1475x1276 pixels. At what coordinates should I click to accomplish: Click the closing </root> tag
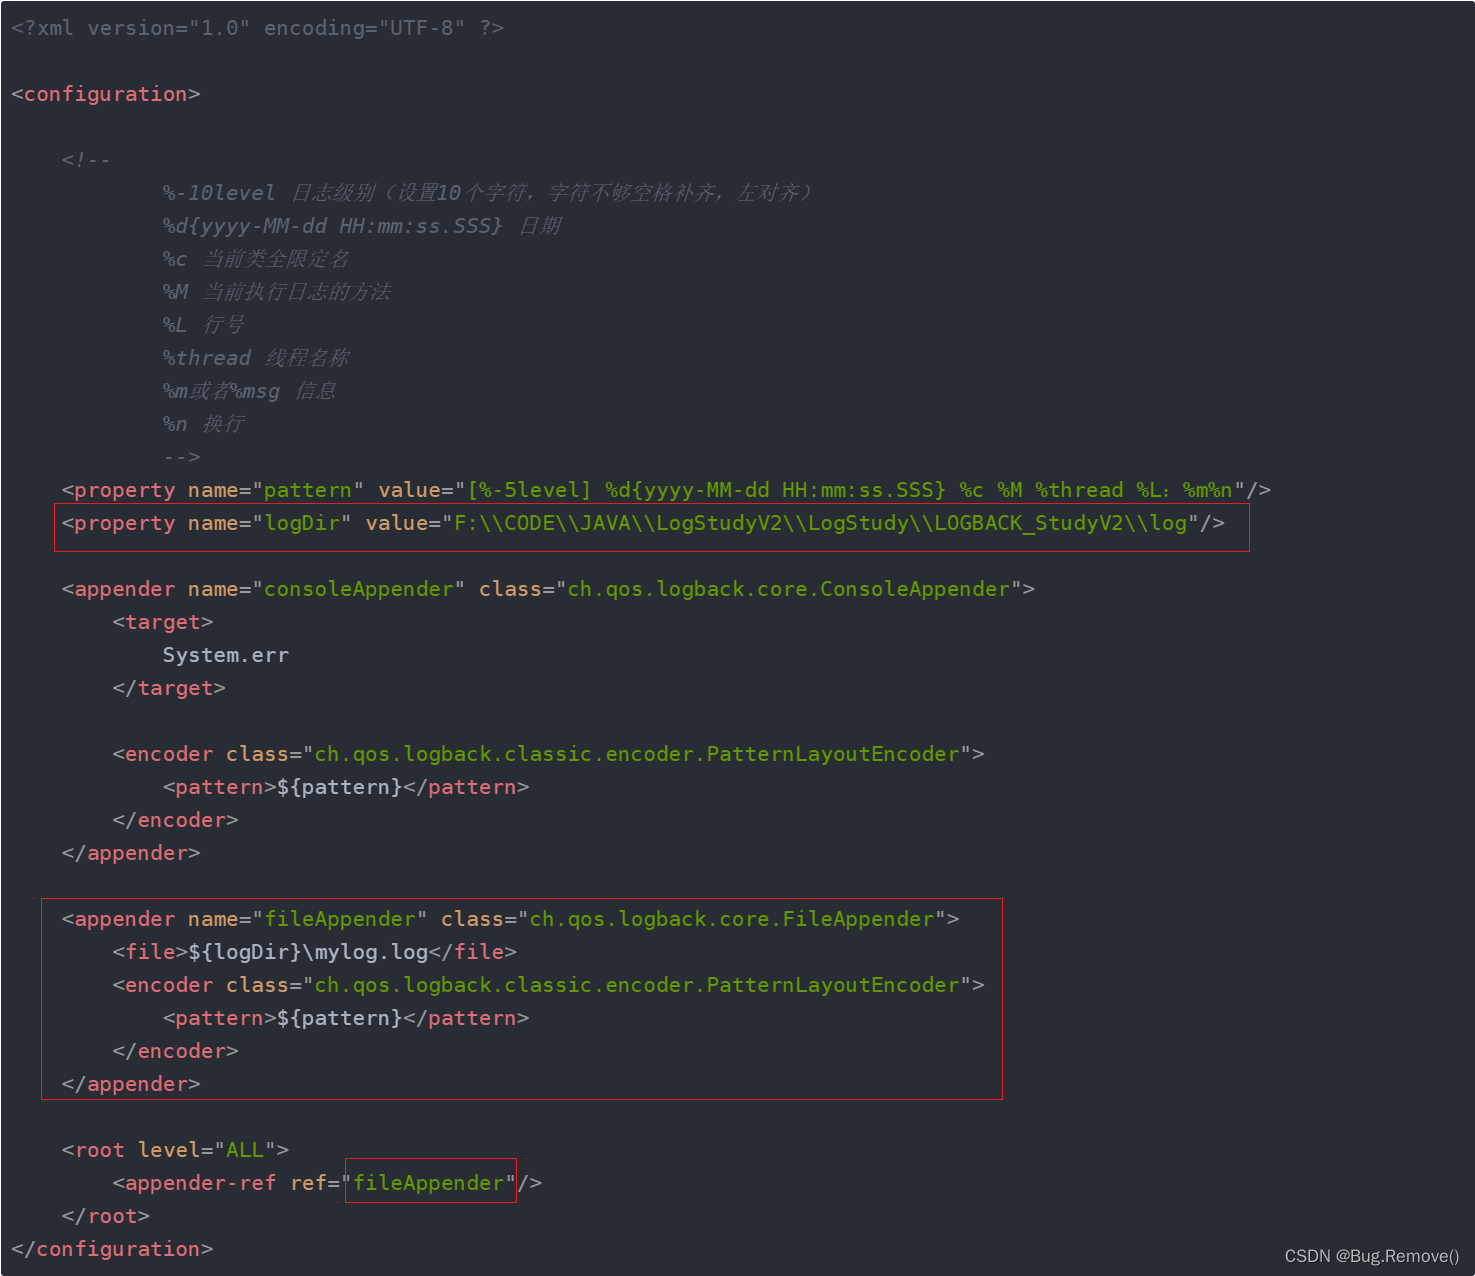[106, 1216]
